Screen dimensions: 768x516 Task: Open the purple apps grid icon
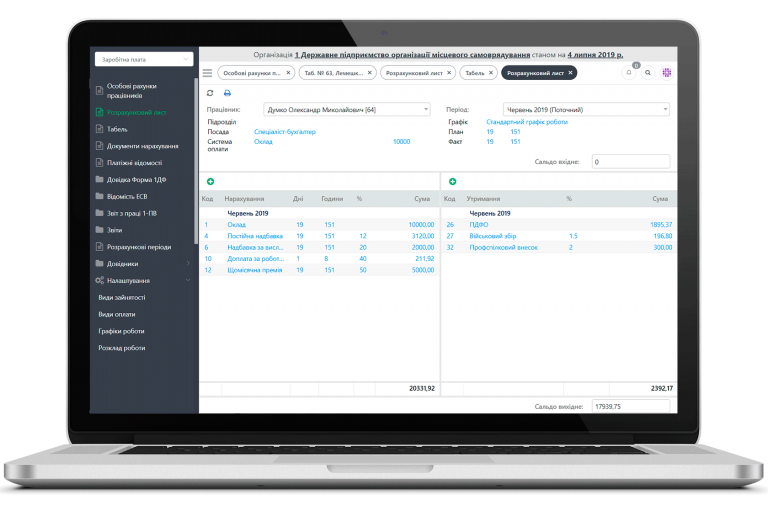(x=667, y=73)
